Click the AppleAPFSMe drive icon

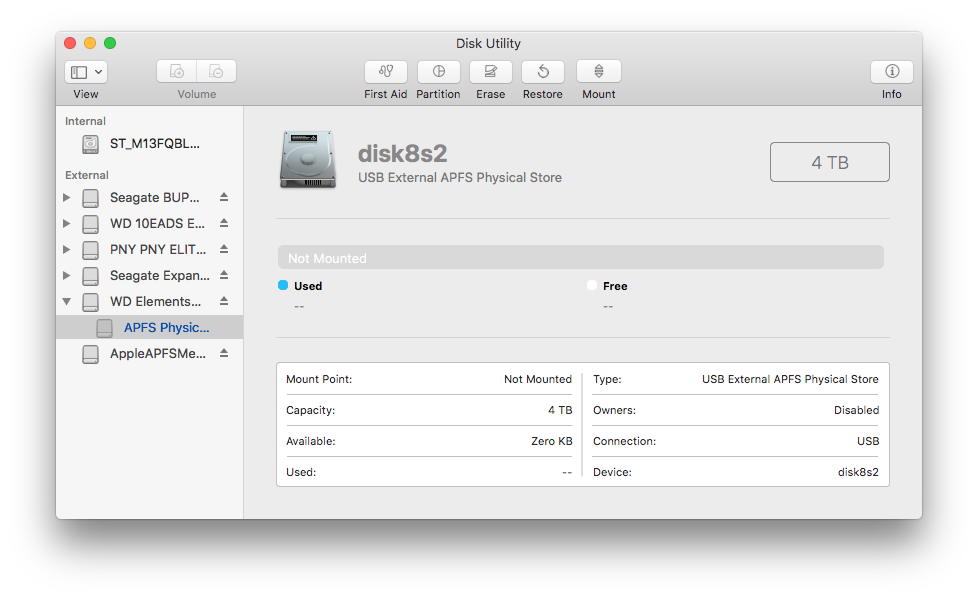(x=90, y=354)
